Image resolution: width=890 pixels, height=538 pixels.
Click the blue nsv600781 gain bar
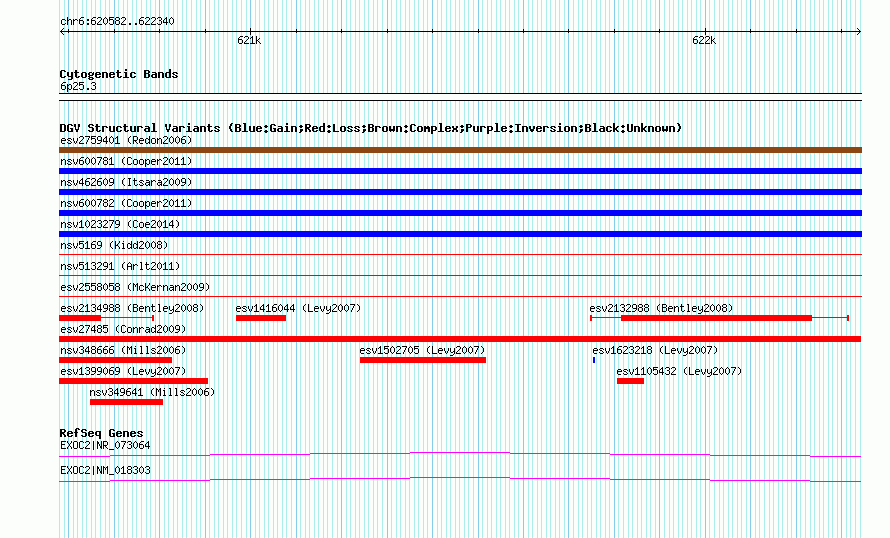tap(460, 171)
